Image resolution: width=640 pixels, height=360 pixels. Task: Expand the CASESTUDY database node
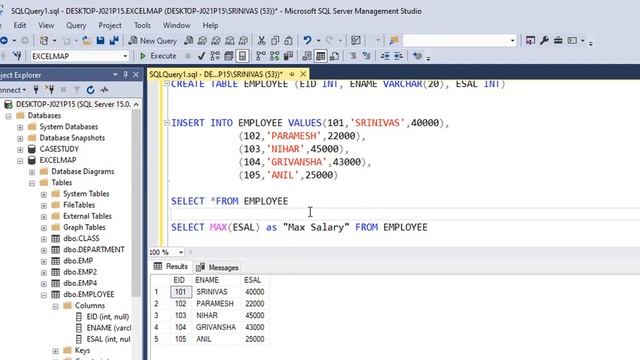coord(20,149)
